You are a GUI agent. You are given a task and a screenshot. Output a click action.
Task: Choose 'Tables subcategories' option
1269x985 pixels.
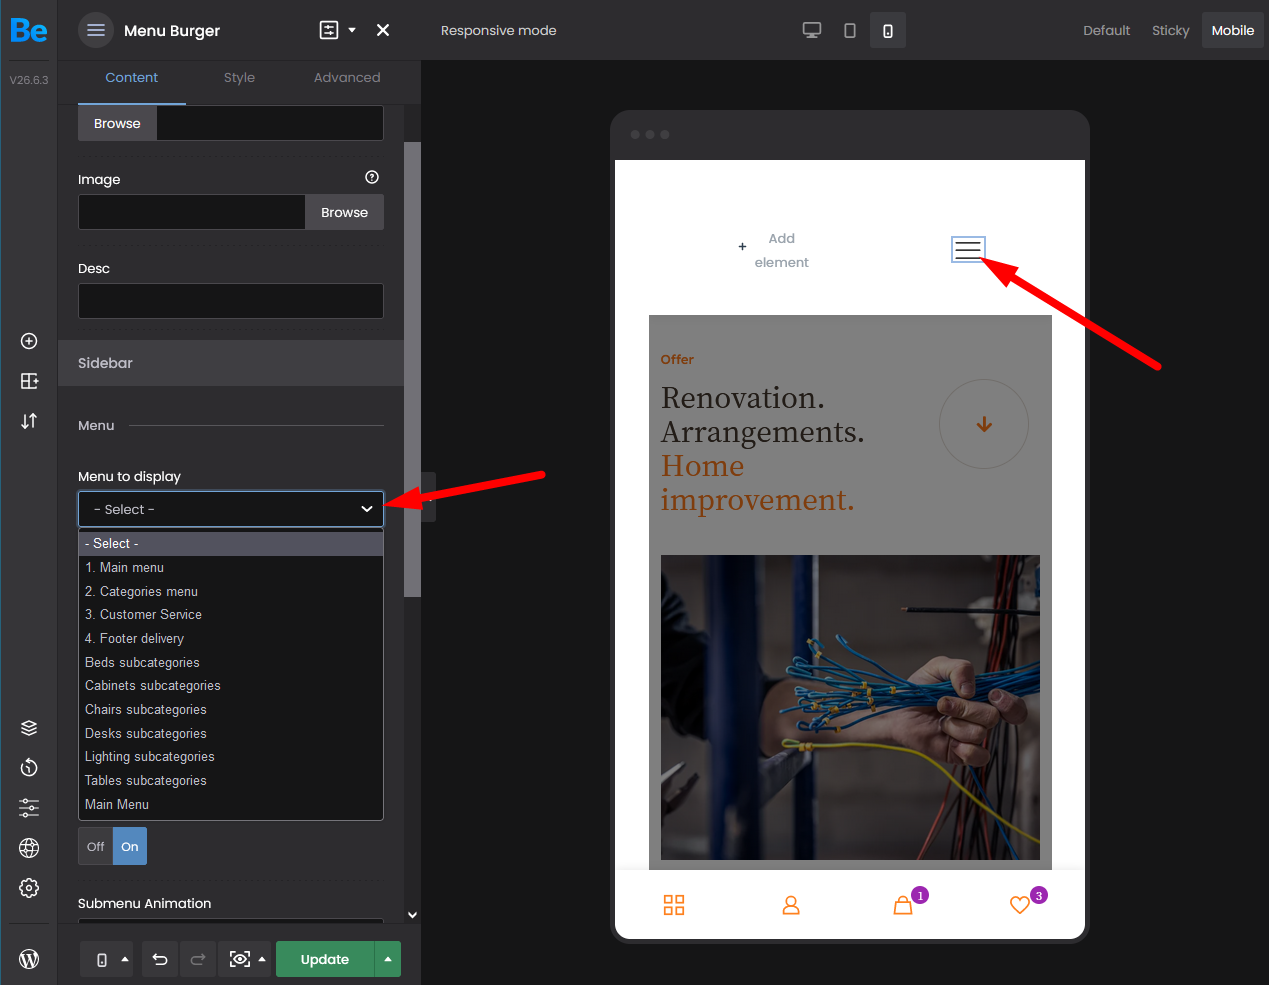[231, 780]
